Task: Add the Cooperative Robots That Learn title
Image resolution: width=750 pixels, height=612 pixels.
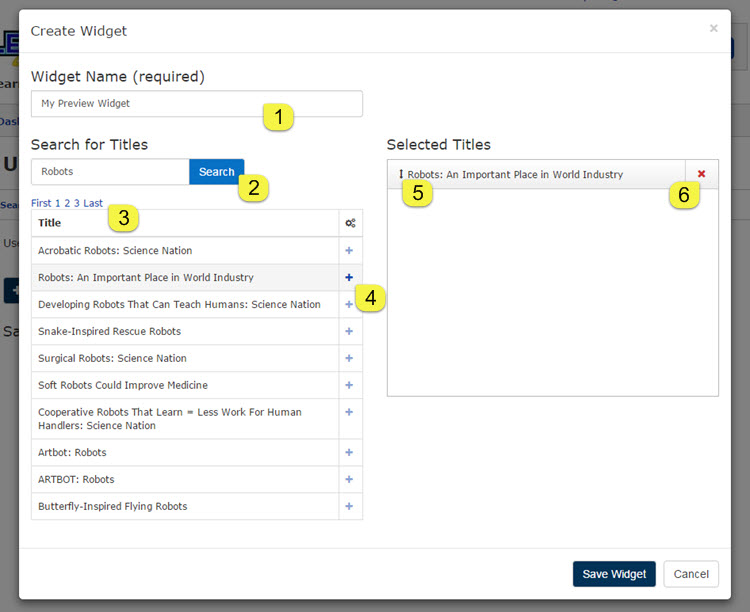Action: [349, 412]
